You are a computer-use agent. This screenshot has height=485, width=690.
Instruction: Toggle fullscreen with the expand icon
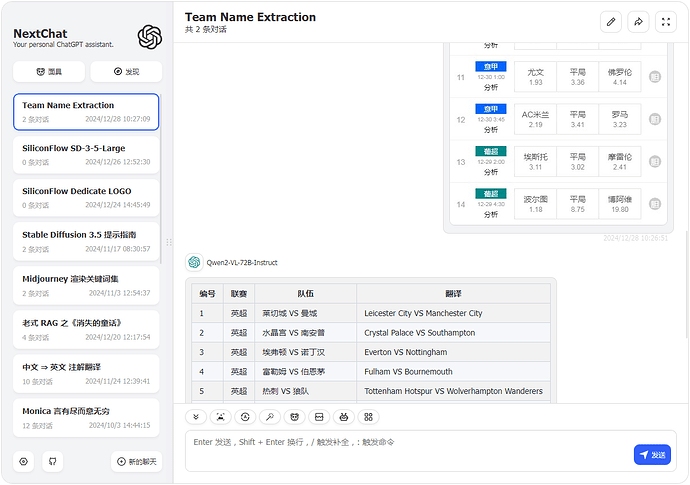click(666, 22)
